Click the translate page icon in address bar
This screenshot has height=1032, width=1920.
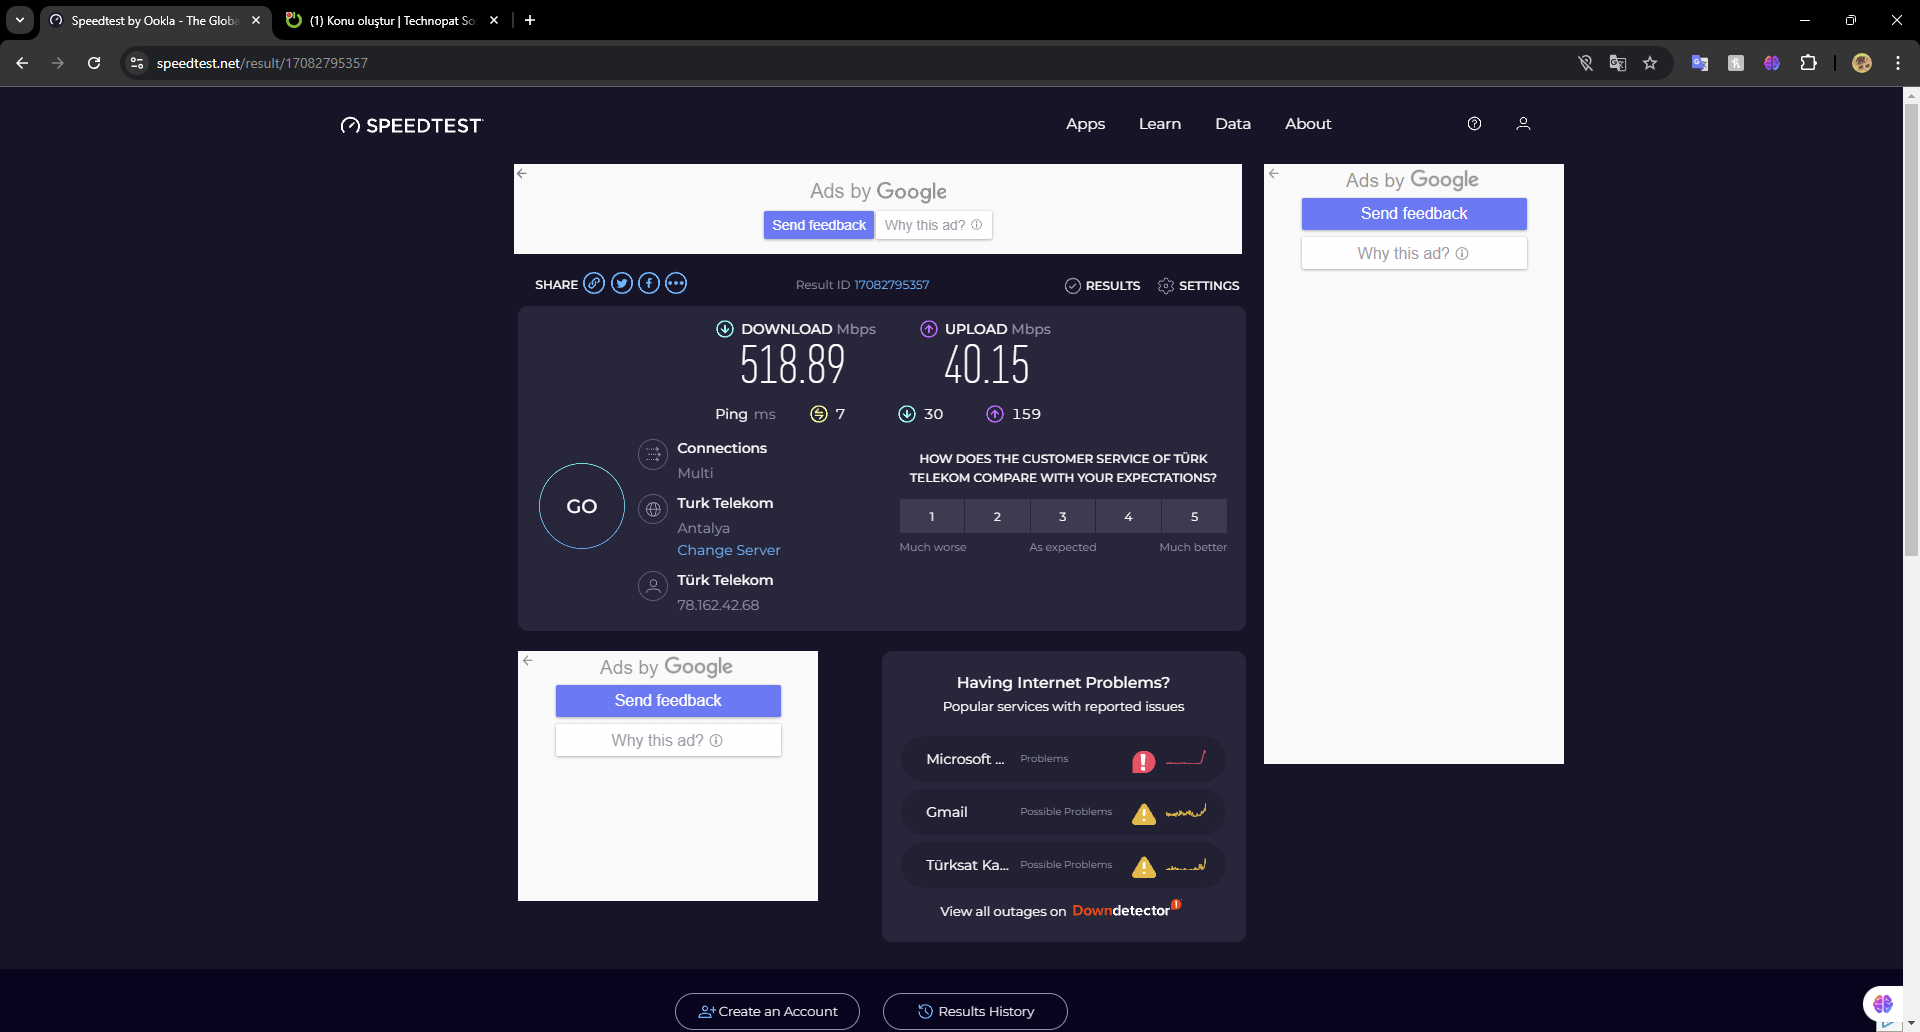click(x=1618, y=63)
